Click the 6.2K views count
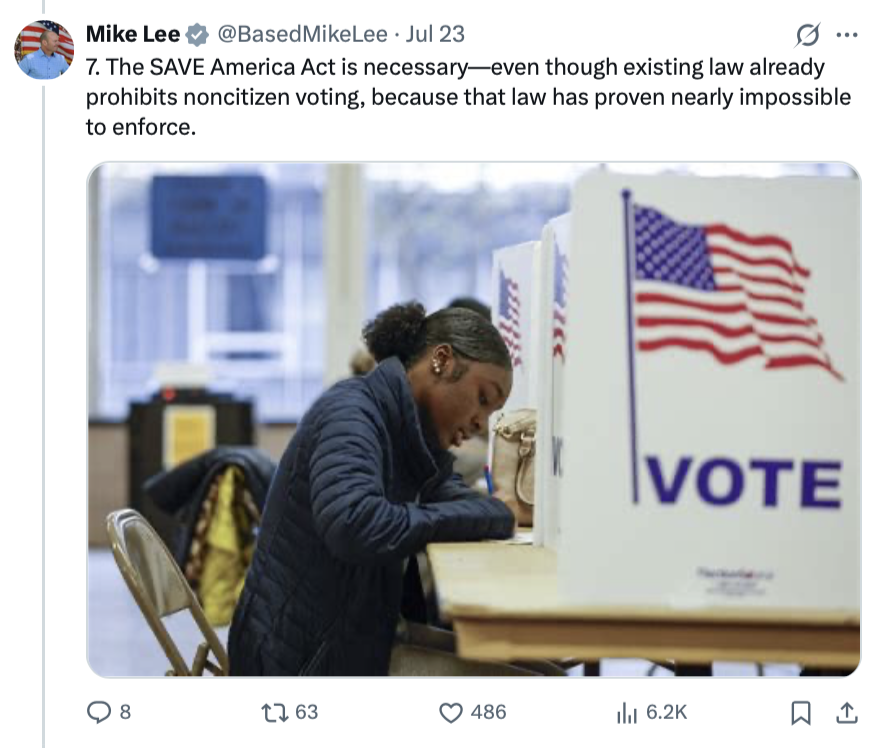Screen dimensions: 884x748 (666, 712)
